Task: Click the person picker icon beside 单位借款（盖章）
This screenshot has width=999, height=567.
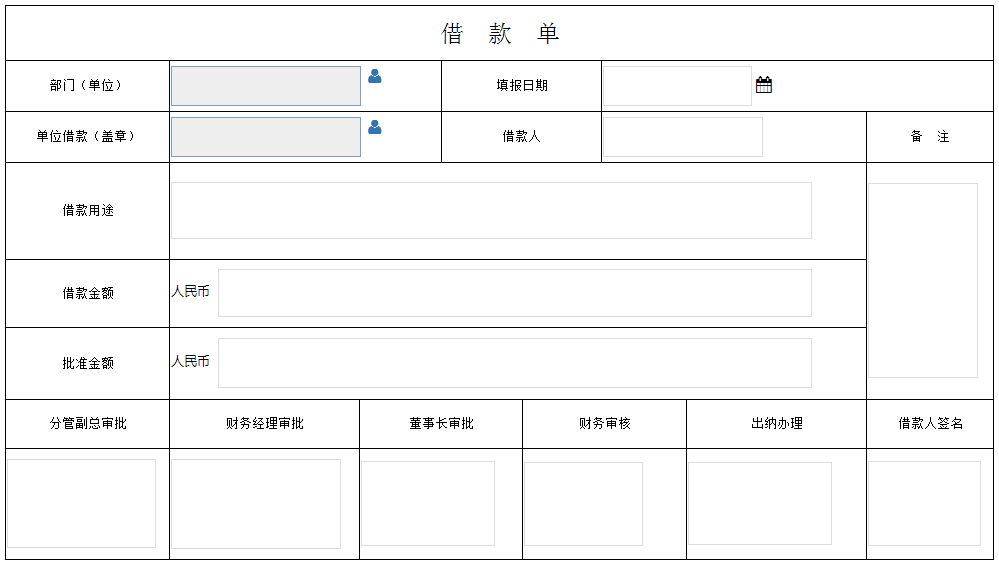Action: tap(375, 127)
